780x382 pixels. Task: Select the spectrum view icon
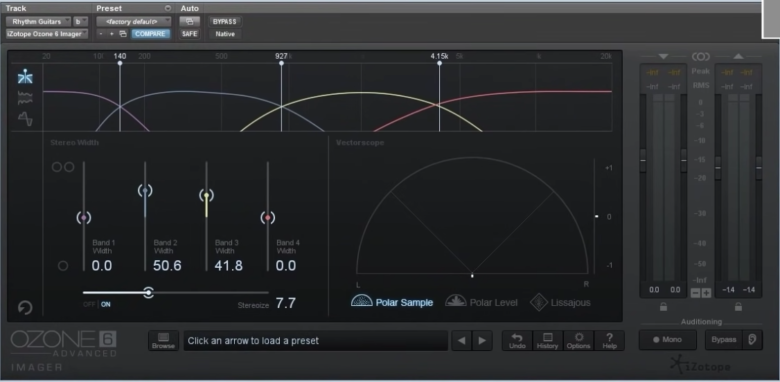(x=25, y=98)
